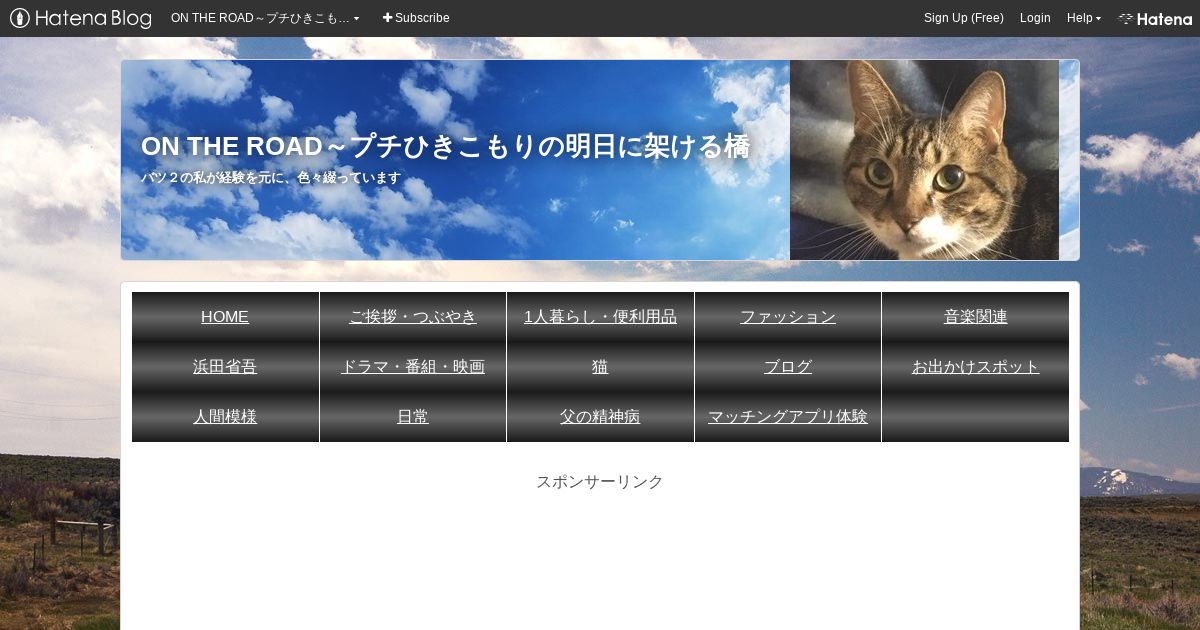Image resolution: width=1200 pixels, height=630 pixels.
Task: Open the お出かけスポット category
Action: tap(975, 367)
